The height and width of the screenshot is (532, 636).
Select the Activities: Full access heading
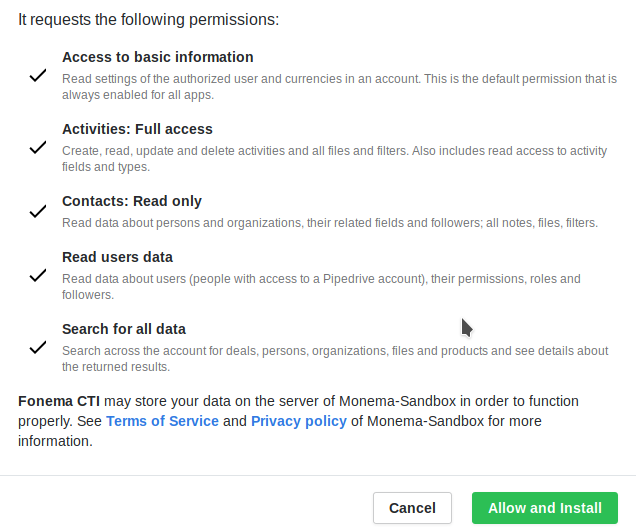pyautogui.click(x=137, y=129)
